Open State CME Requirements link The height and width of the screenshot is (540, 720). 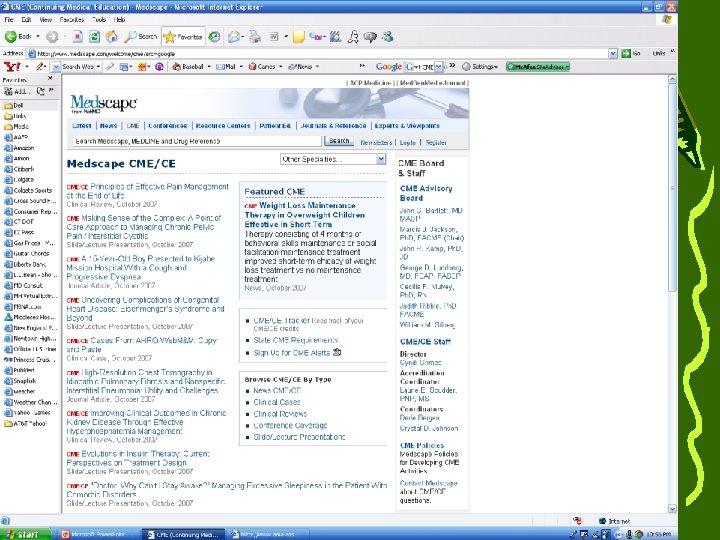click(296, 340)
